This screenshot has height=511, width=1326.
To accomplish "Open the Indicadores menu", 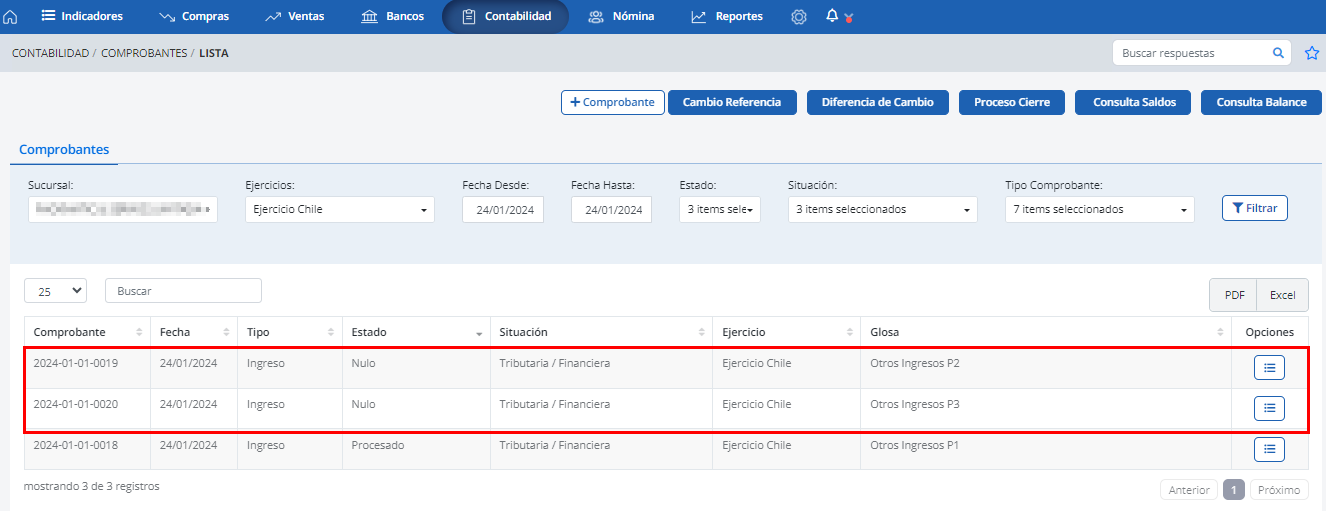I will [82, 17].
